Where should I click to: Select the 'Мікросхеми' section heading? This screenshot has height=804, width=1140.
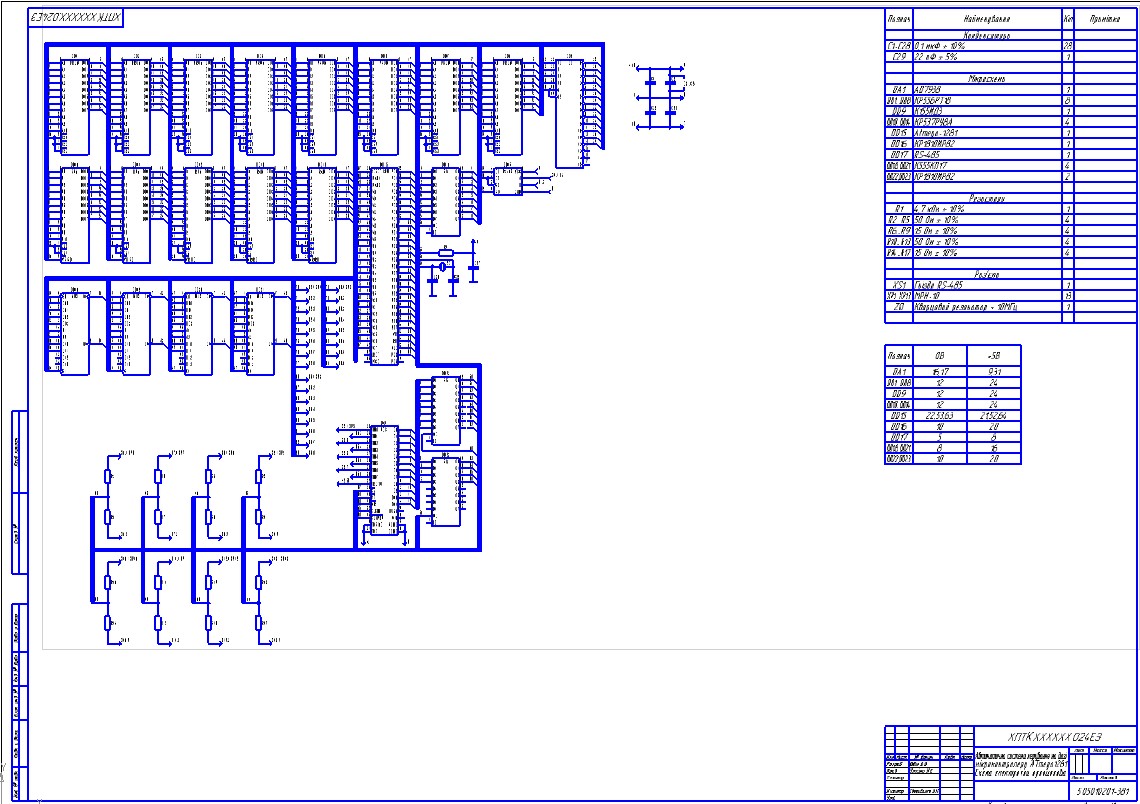click(987, 79)
